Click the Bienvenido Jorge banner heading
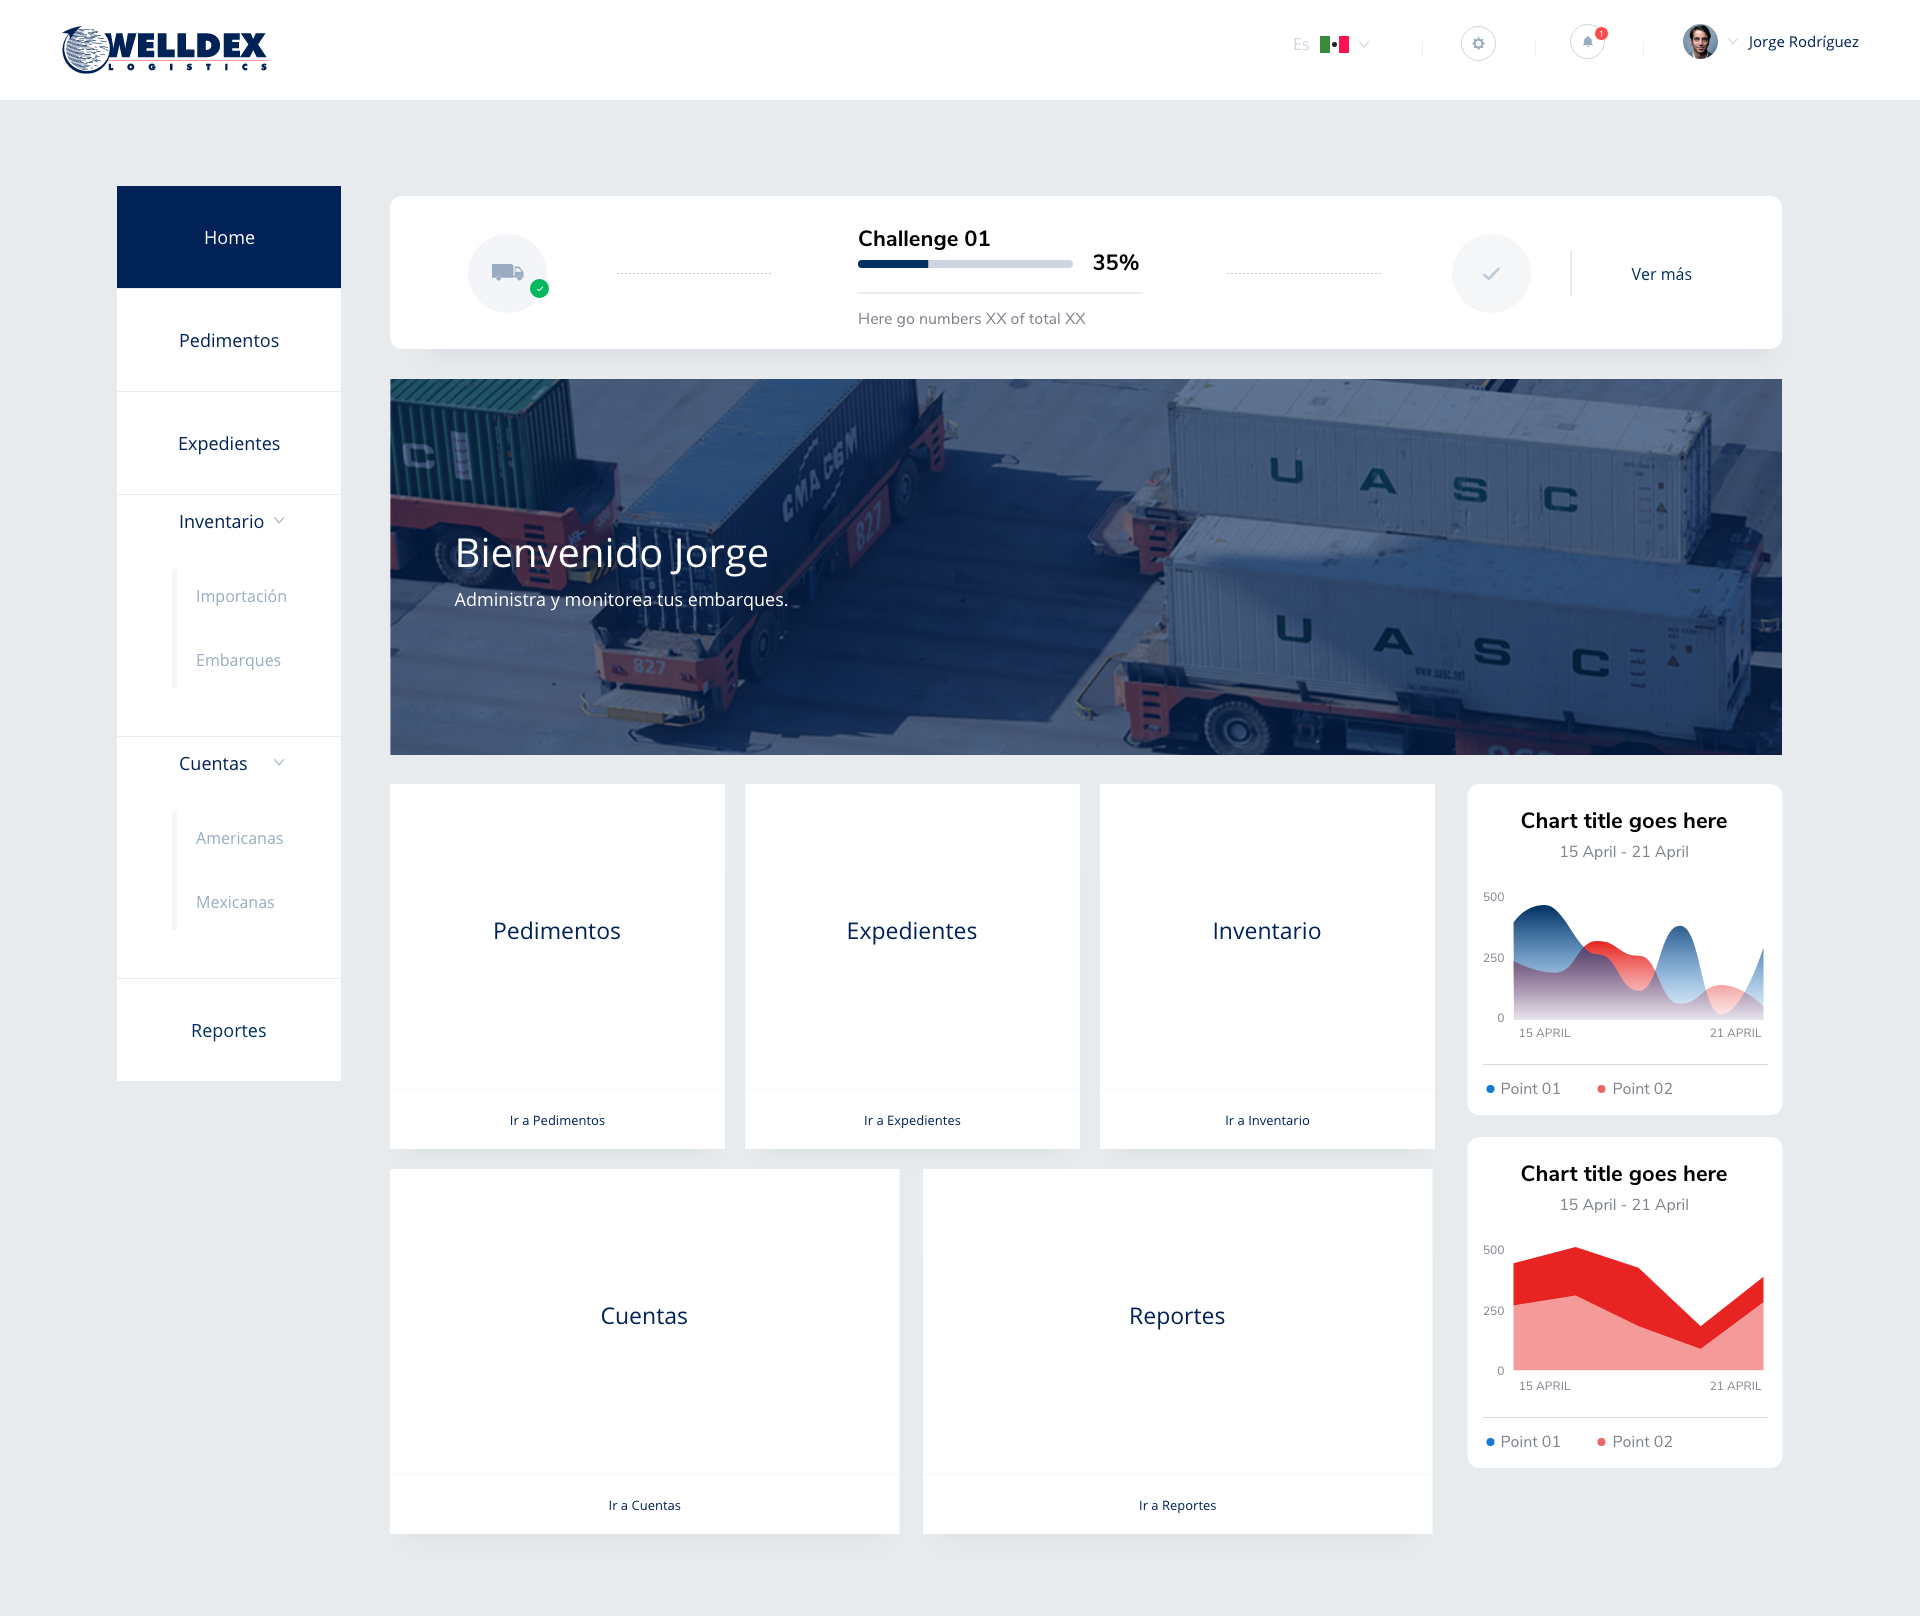The width and height of the screenshot is (1920, 1616). 611,553
